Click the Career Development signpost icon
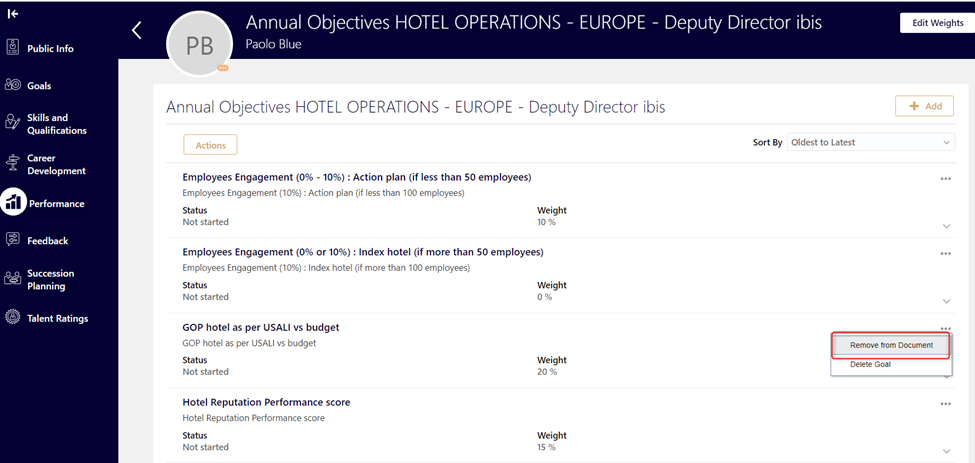 (x=12, y=163)
